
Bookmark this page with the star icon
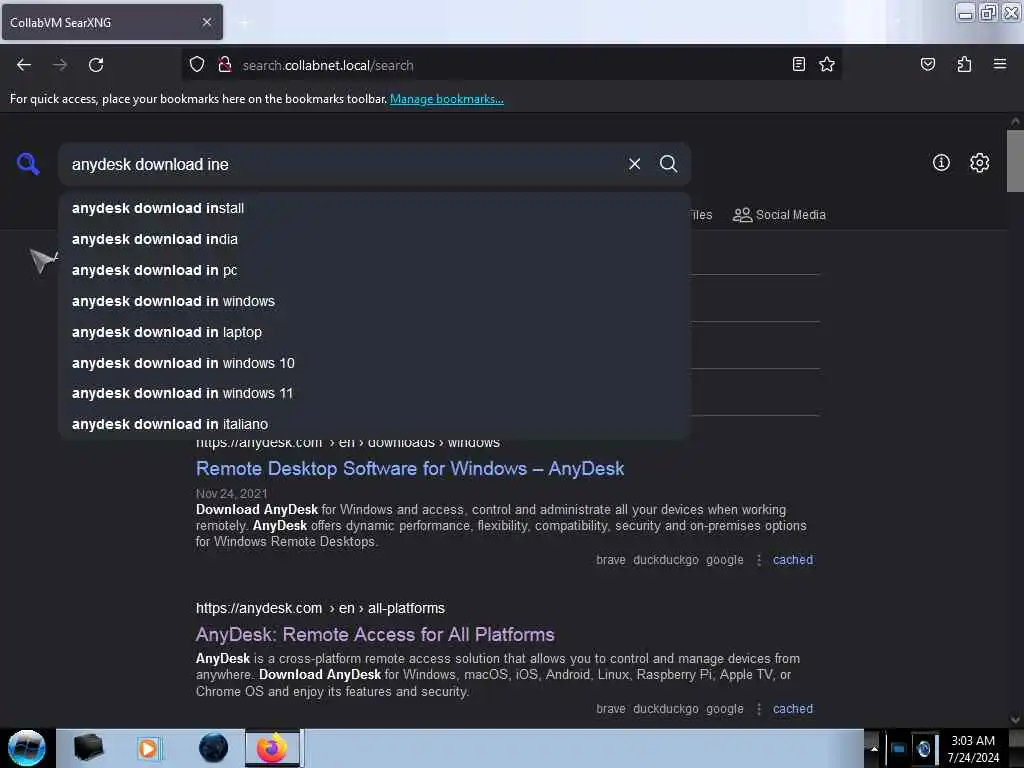[827, 64]
